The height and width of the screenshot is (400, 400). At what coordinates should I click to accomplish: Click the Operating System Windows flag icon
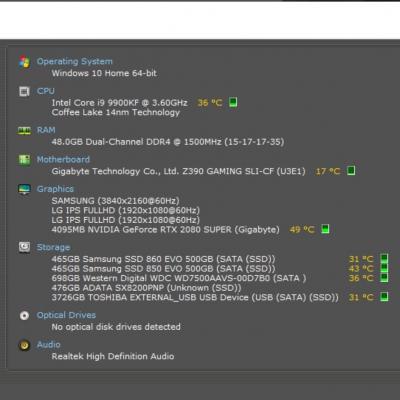(24, 62)
